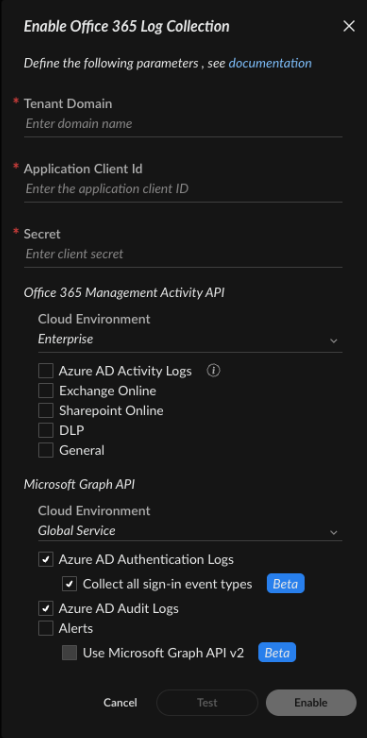Viewport: 367px width, 738px height.
Task: Click the dialog title Enable Office 365 Log Collection
Action: coord(127,26)
